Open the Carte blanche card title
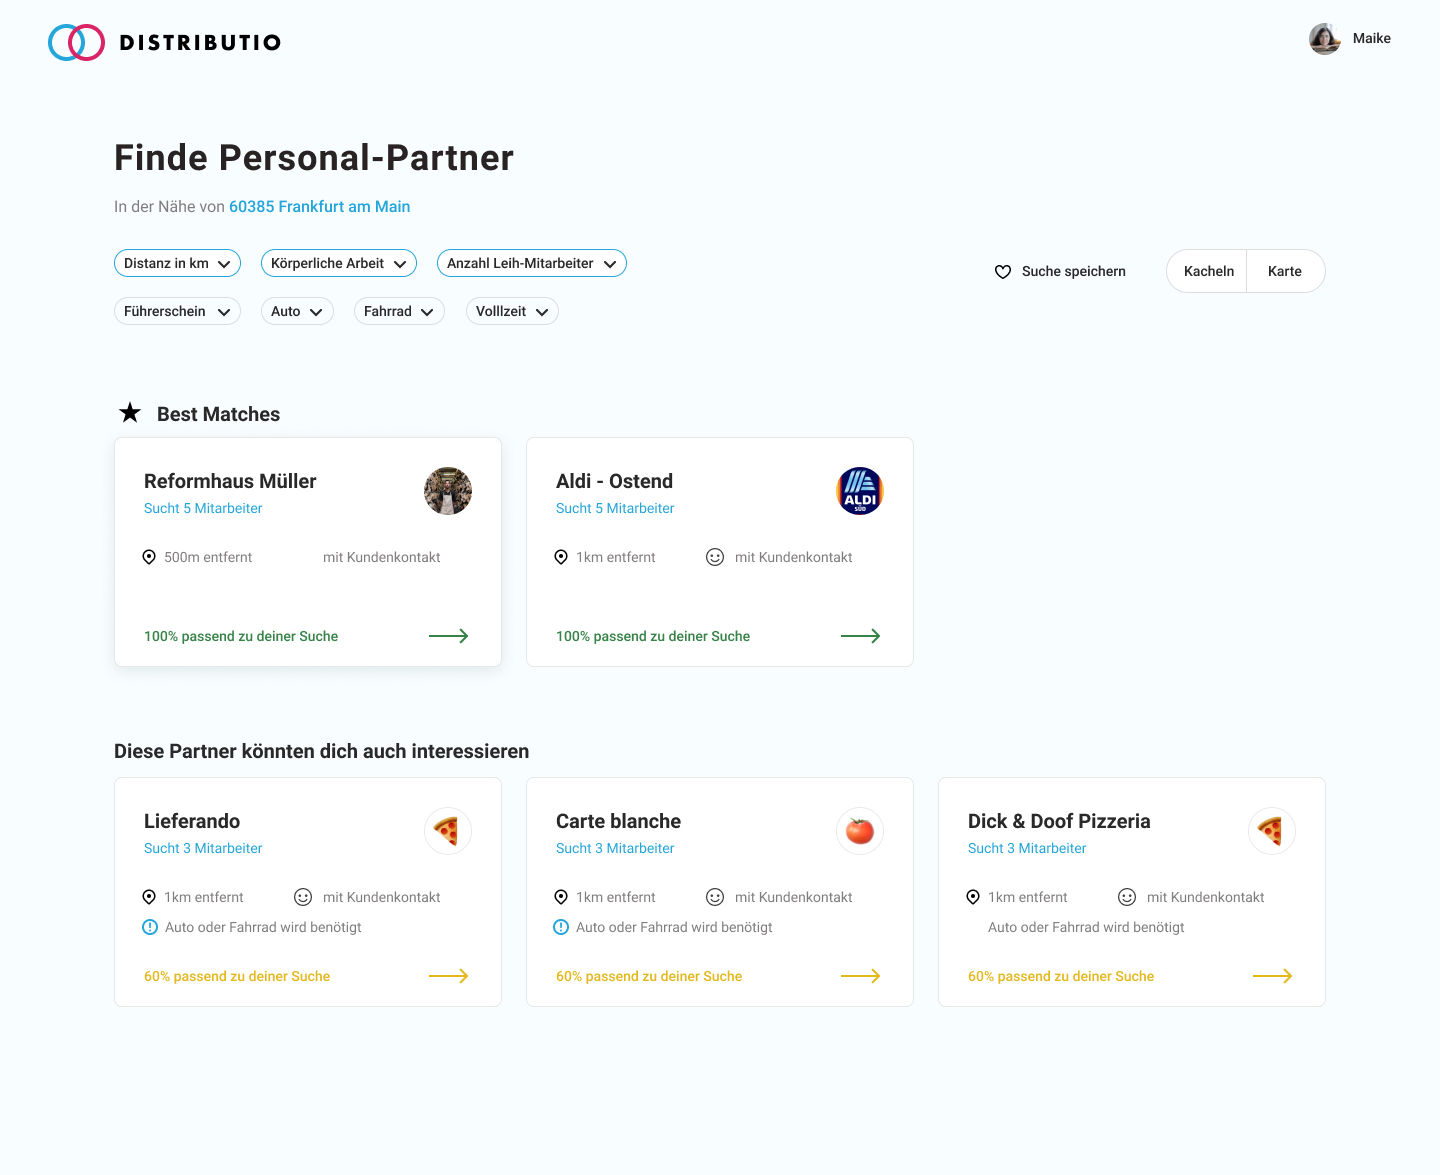 [618, 821]
